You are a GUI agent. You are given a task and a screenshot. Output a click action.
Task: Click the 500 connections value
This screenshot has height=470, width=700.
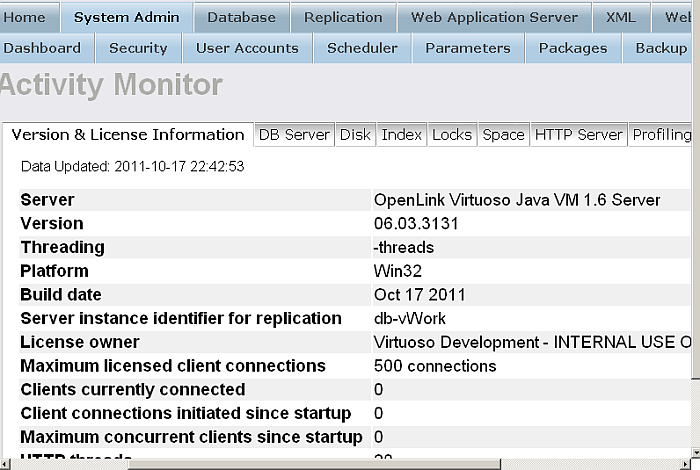pos(435,366)
